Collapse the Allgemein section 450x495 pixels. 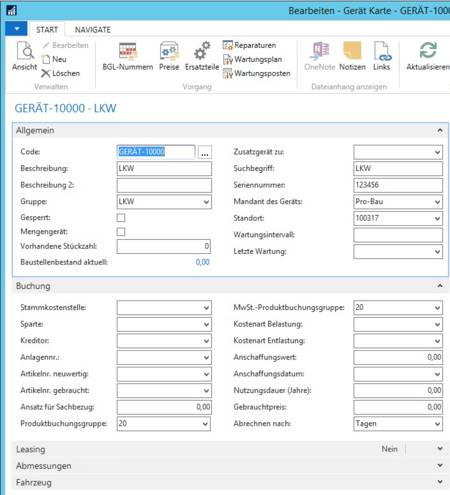tap(440, 130)
